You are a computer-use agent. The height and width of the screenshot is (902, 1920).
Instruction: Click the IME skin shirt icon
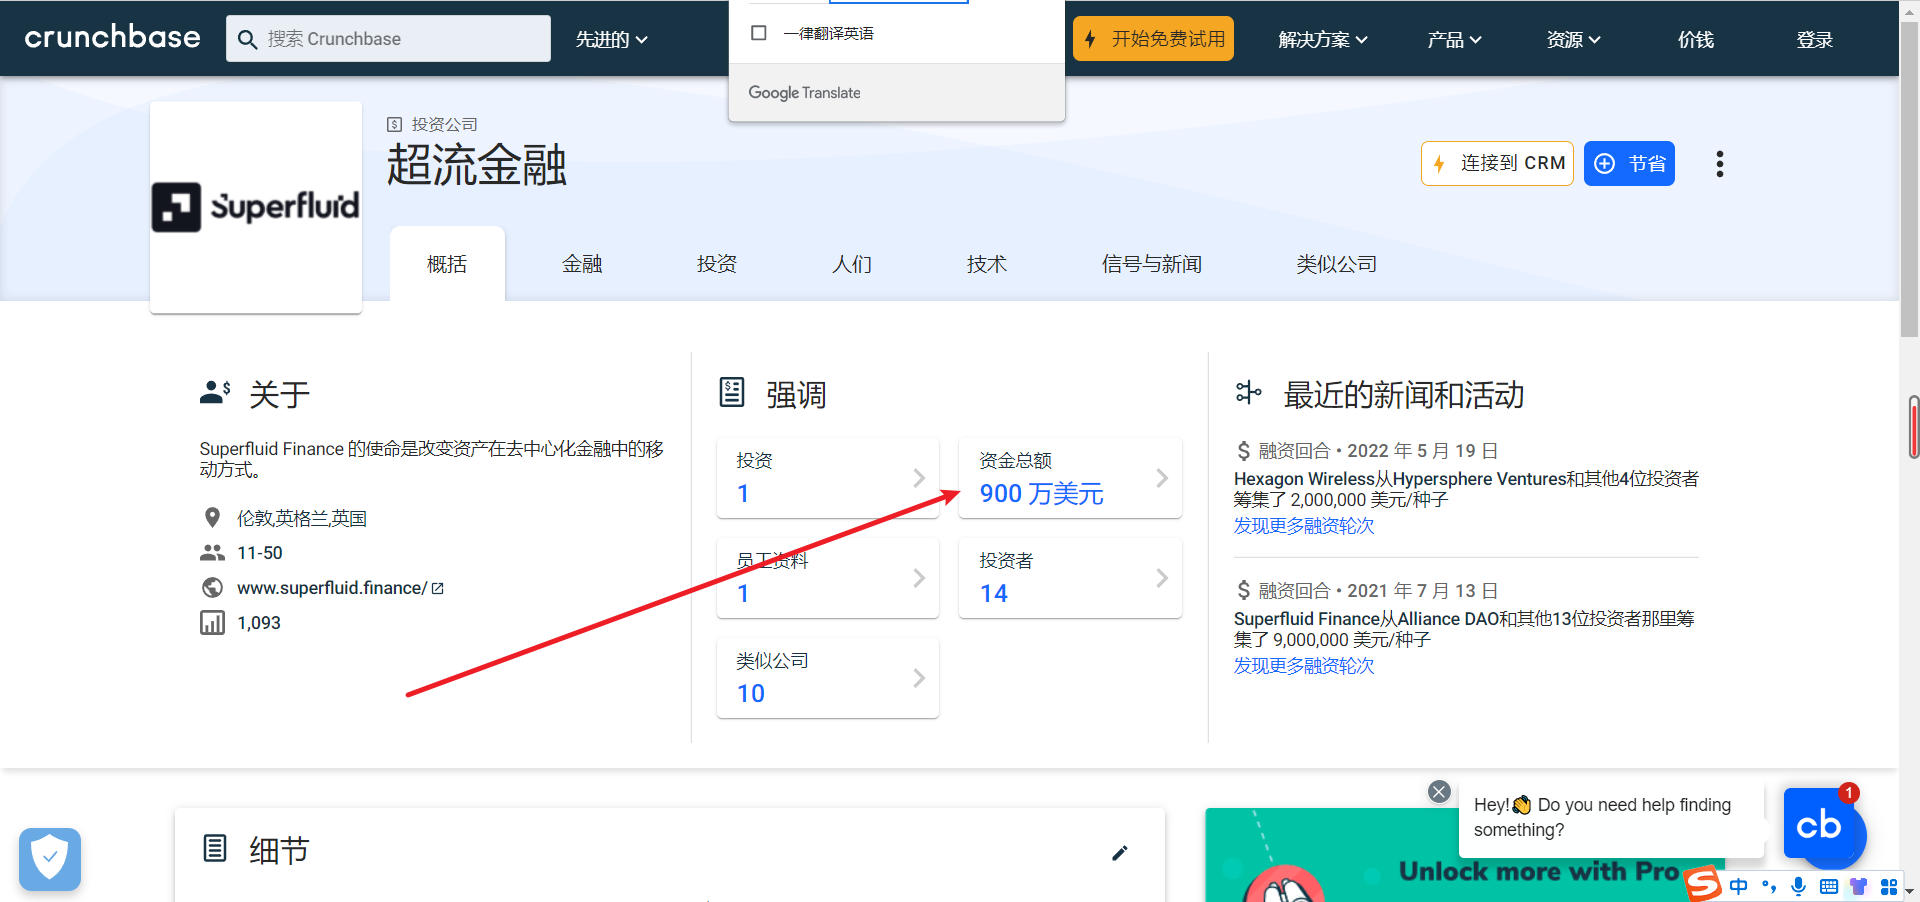click(1859, 886)
